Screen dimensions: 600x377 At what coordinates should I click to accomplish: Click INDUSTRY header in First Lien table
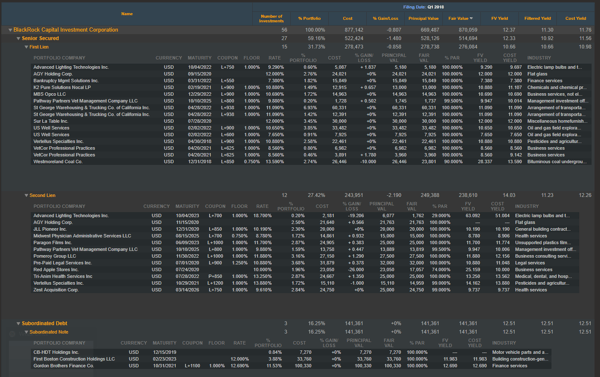539,58
